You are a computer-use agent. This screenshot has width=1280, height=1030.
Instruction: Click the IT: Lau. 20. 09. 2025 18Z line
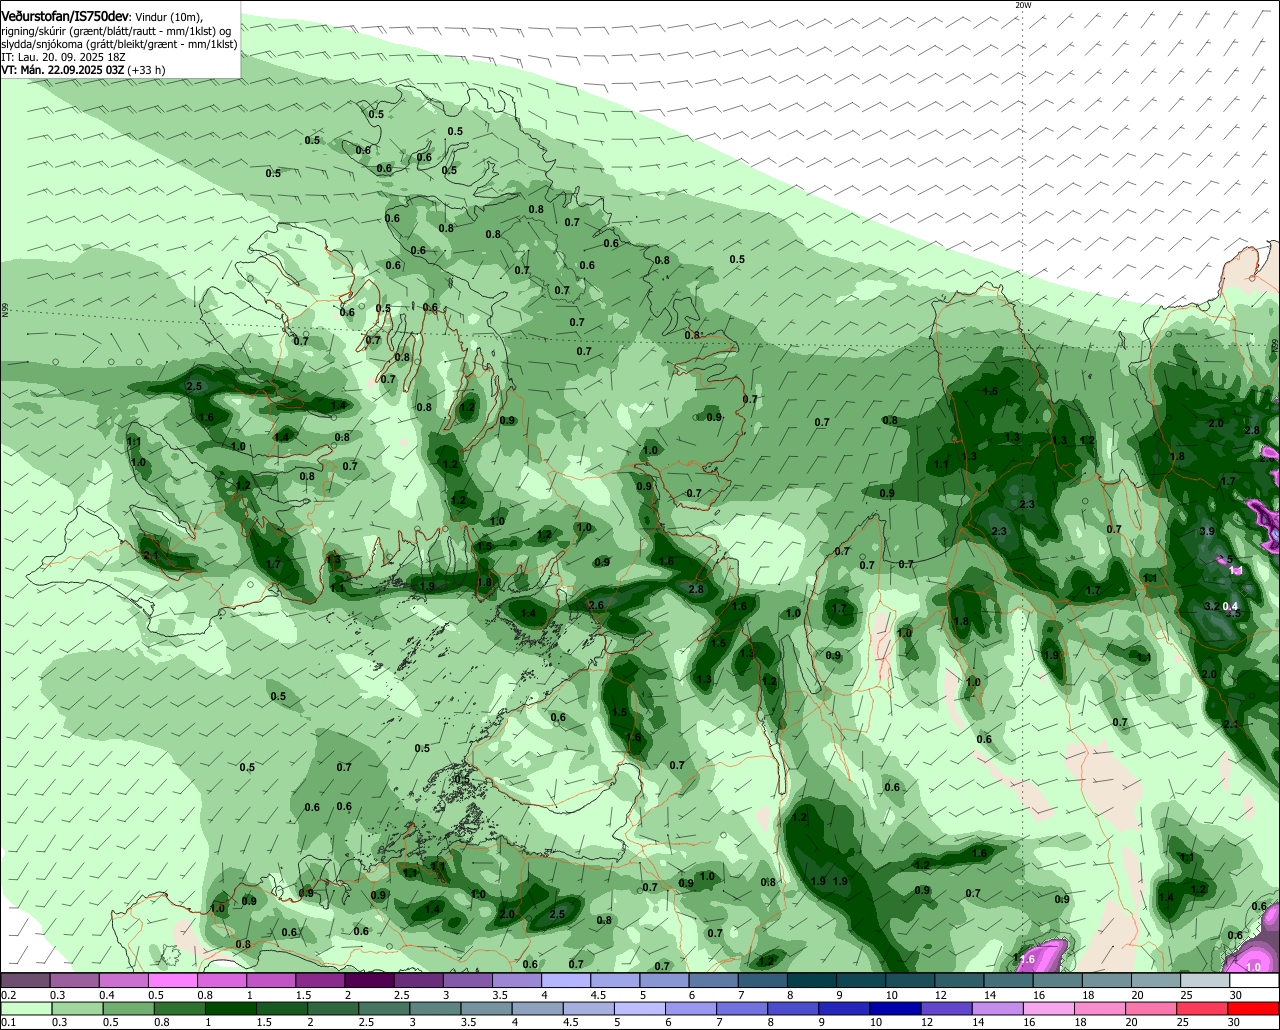(x=62, y=57)
